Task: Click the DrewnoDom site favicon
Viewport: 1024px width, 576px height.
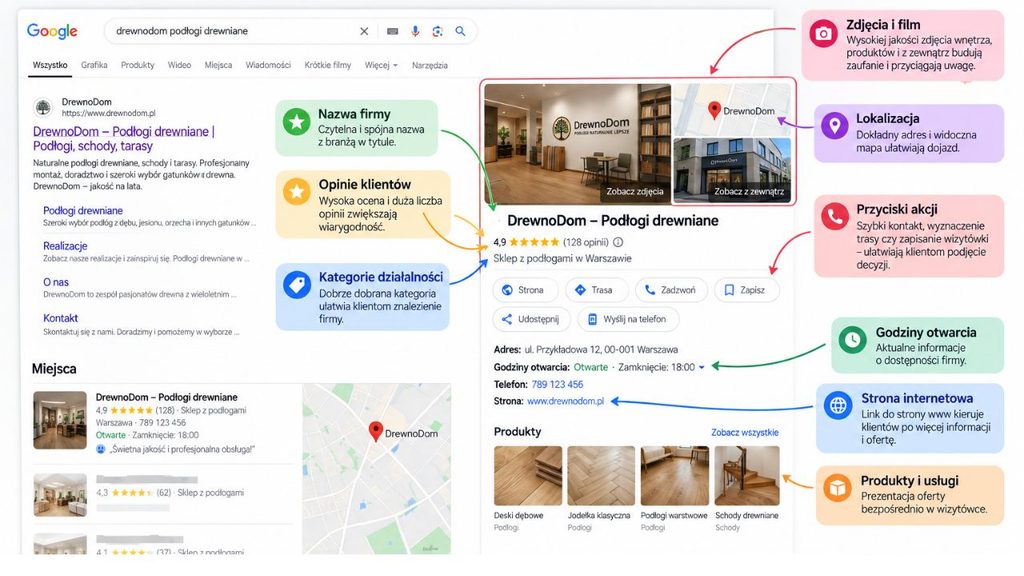Action: tap(43, 106)
